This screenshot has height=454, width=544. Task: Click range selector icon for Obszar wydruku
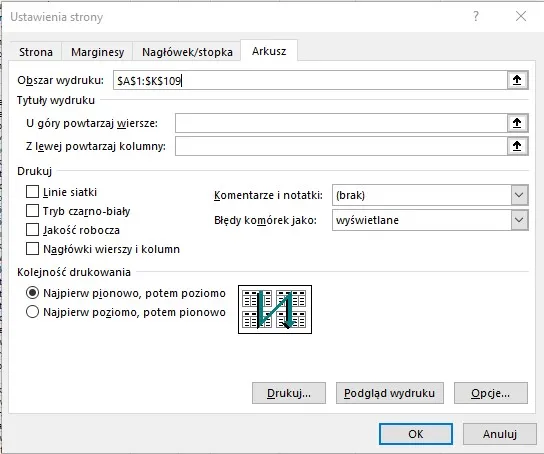(x=517, y=80)
